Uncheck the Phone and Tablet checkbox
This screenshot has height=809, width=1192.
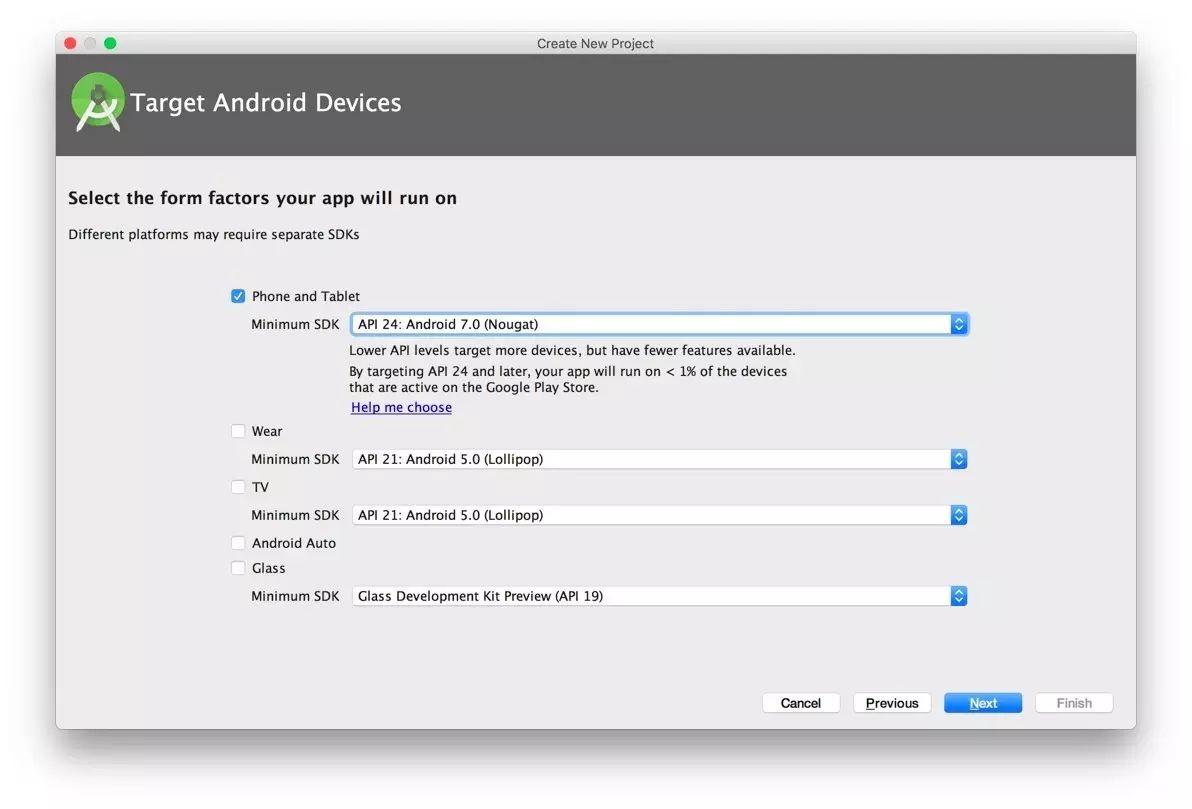(238, 296)
